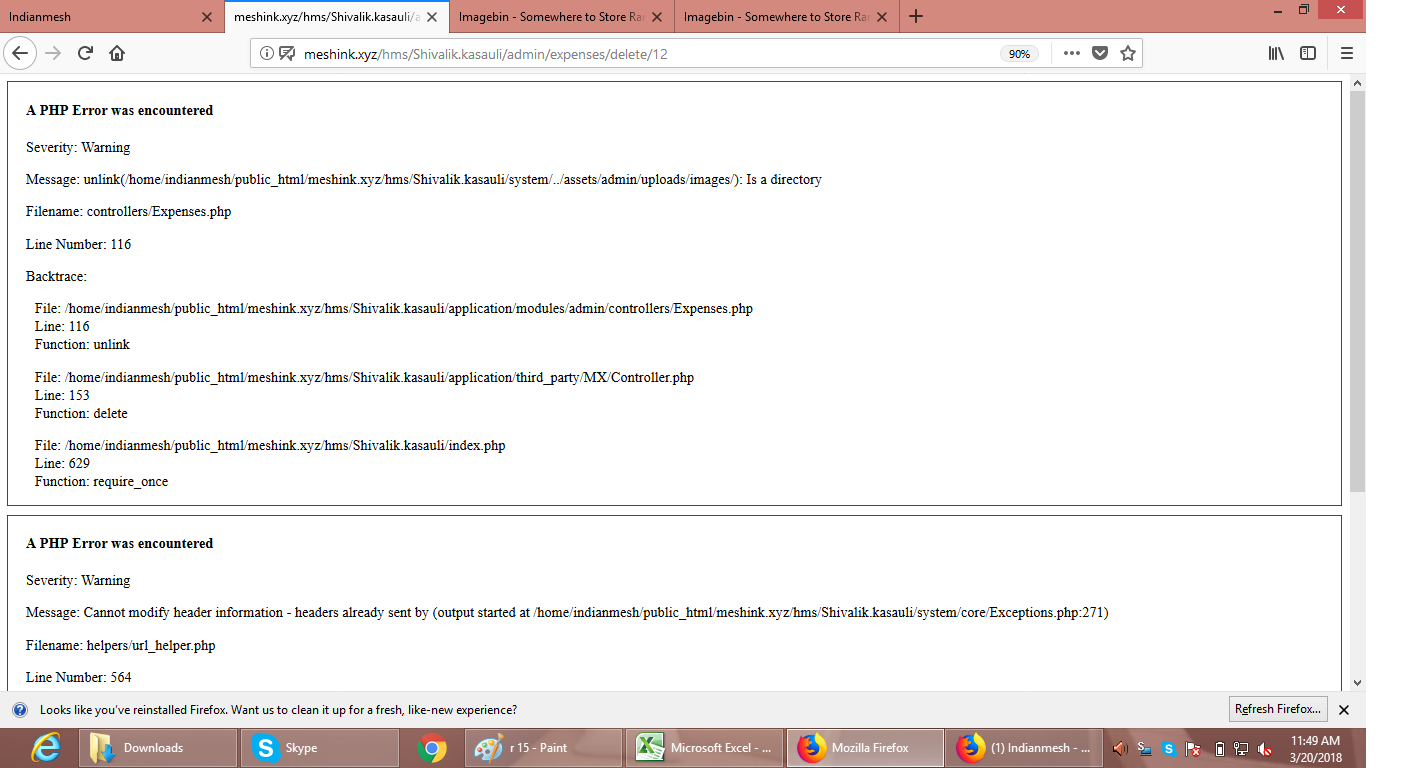
Task: Click the Skype-for-Business laptop tray icon
Action: (x=1144, y=748)
